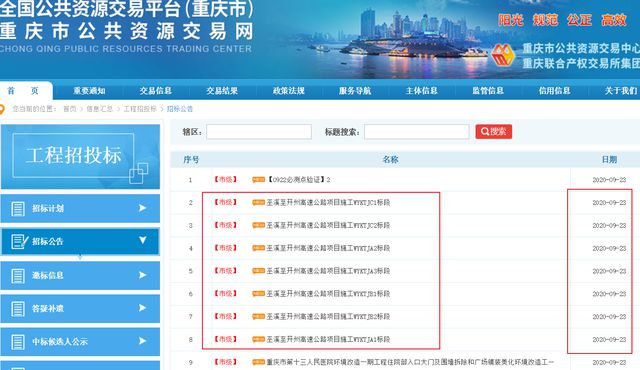
Task: Open the 交易结果 navigation menu
Action: tap(222, 91)
